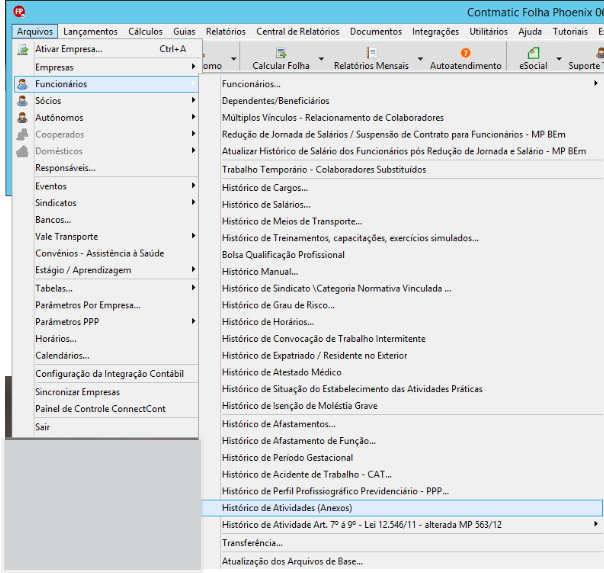Select Convênios - Assistência à Saúde
Viewport: 604px width, 573px height.
(106, 253)
